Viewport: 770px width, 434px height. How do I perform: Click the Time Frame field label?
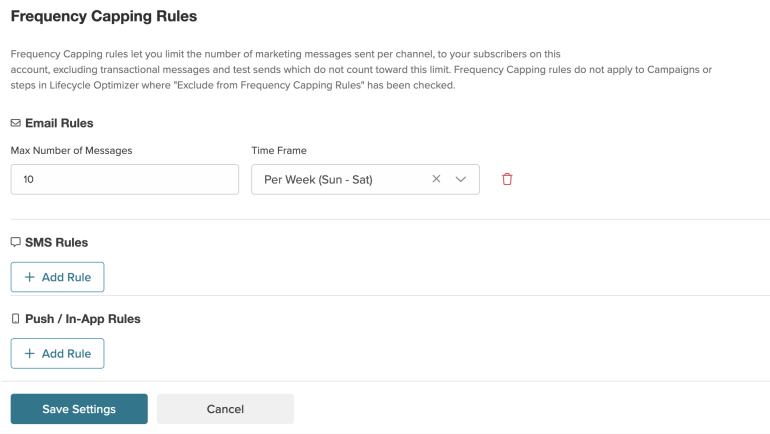(278, 150)
